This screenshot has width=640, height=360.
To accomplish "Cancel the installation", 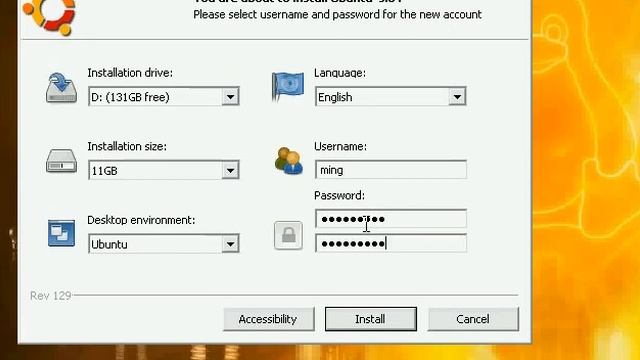I will point(473,319).
